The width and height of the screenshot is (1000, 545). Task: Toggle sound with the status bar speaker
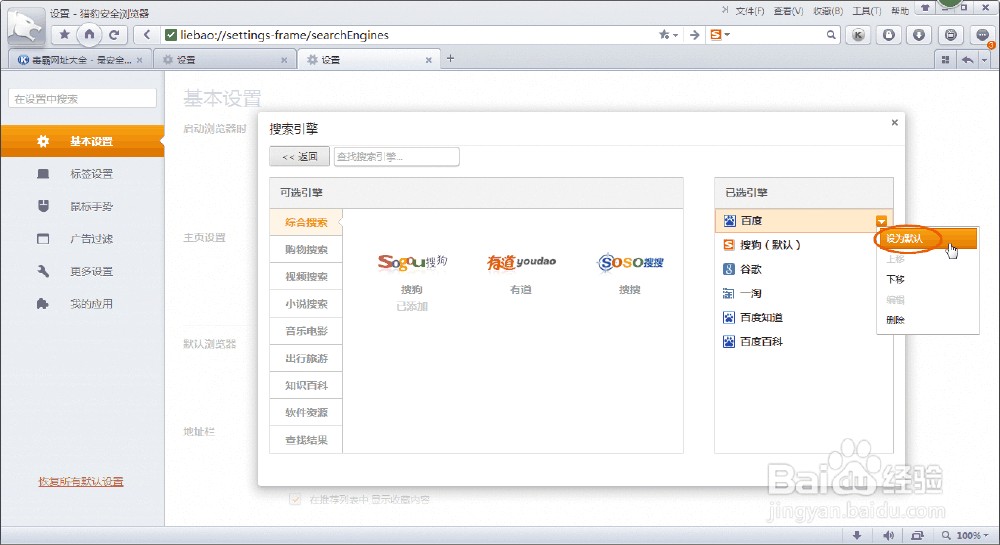(x=888, y=535)
